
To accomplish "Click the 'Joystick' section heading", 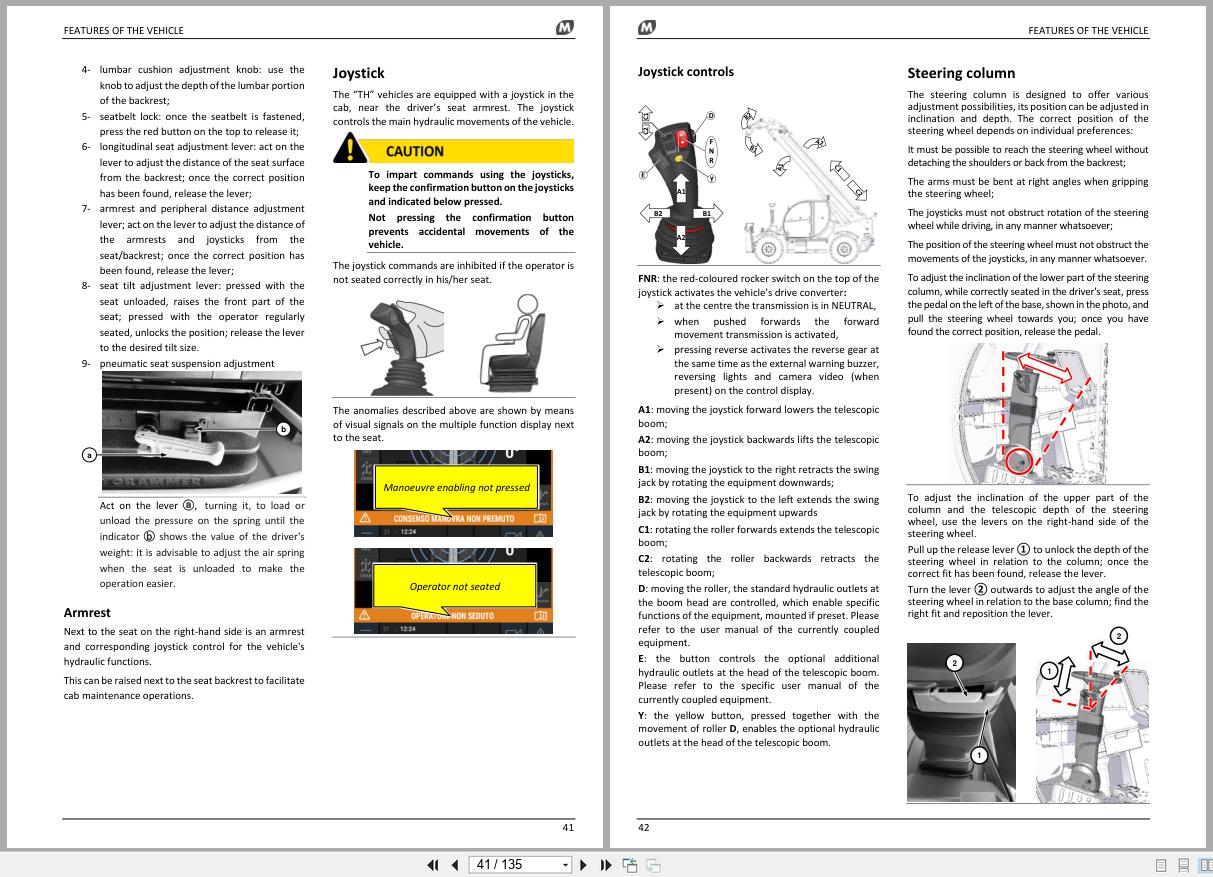I will coord(358,73).
